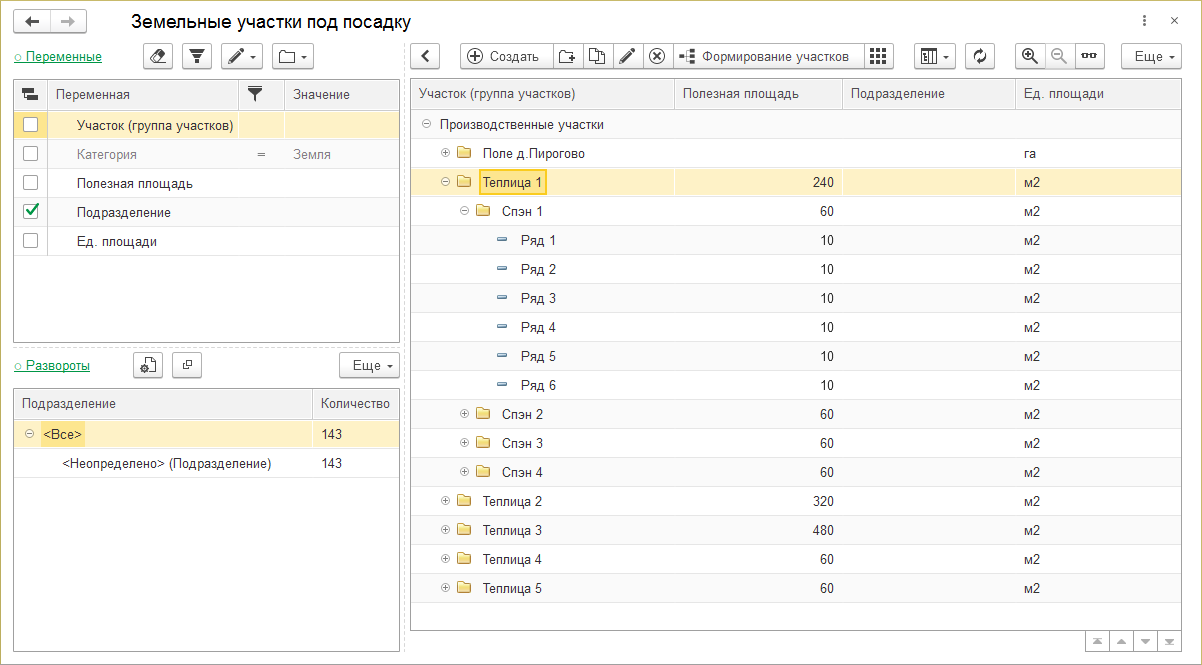Collapse the Спэн 1 tree node
Viewport: 1202px width, 665px height.
[465, 211]
